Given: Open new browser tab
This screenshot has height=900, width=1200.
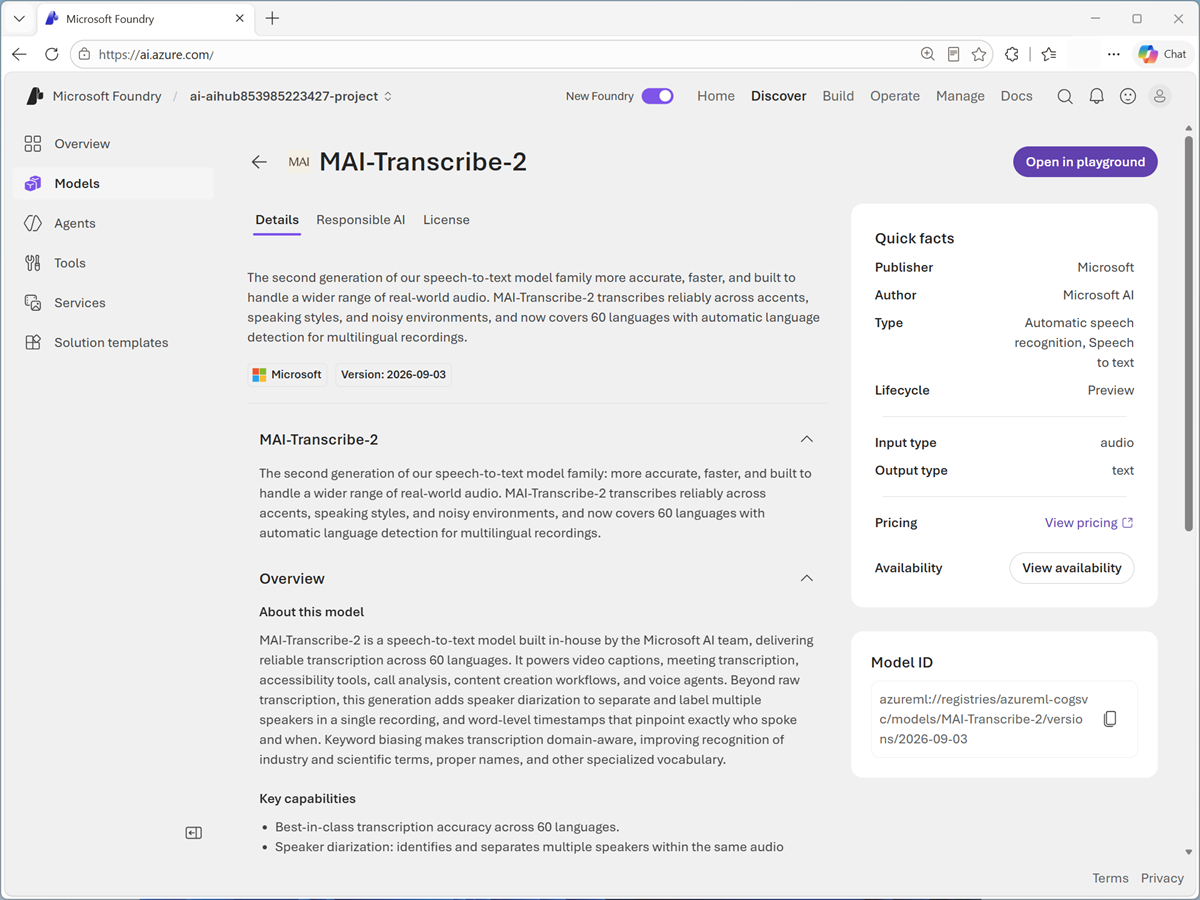Looking at the screenshot, I should [x=272, y=18].
